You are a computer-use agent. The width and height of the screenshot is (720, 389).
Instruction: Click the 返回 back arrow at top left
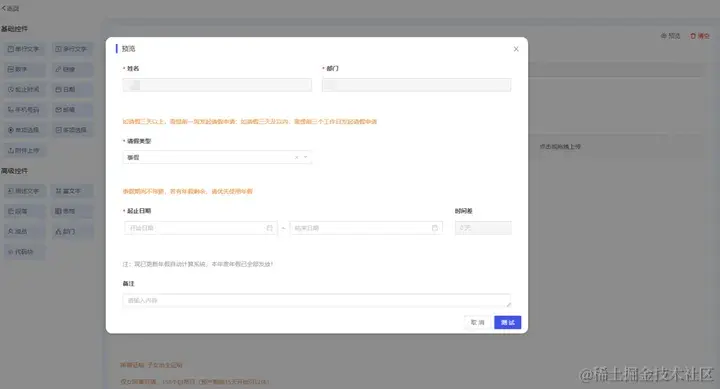[x=10, y=8]
